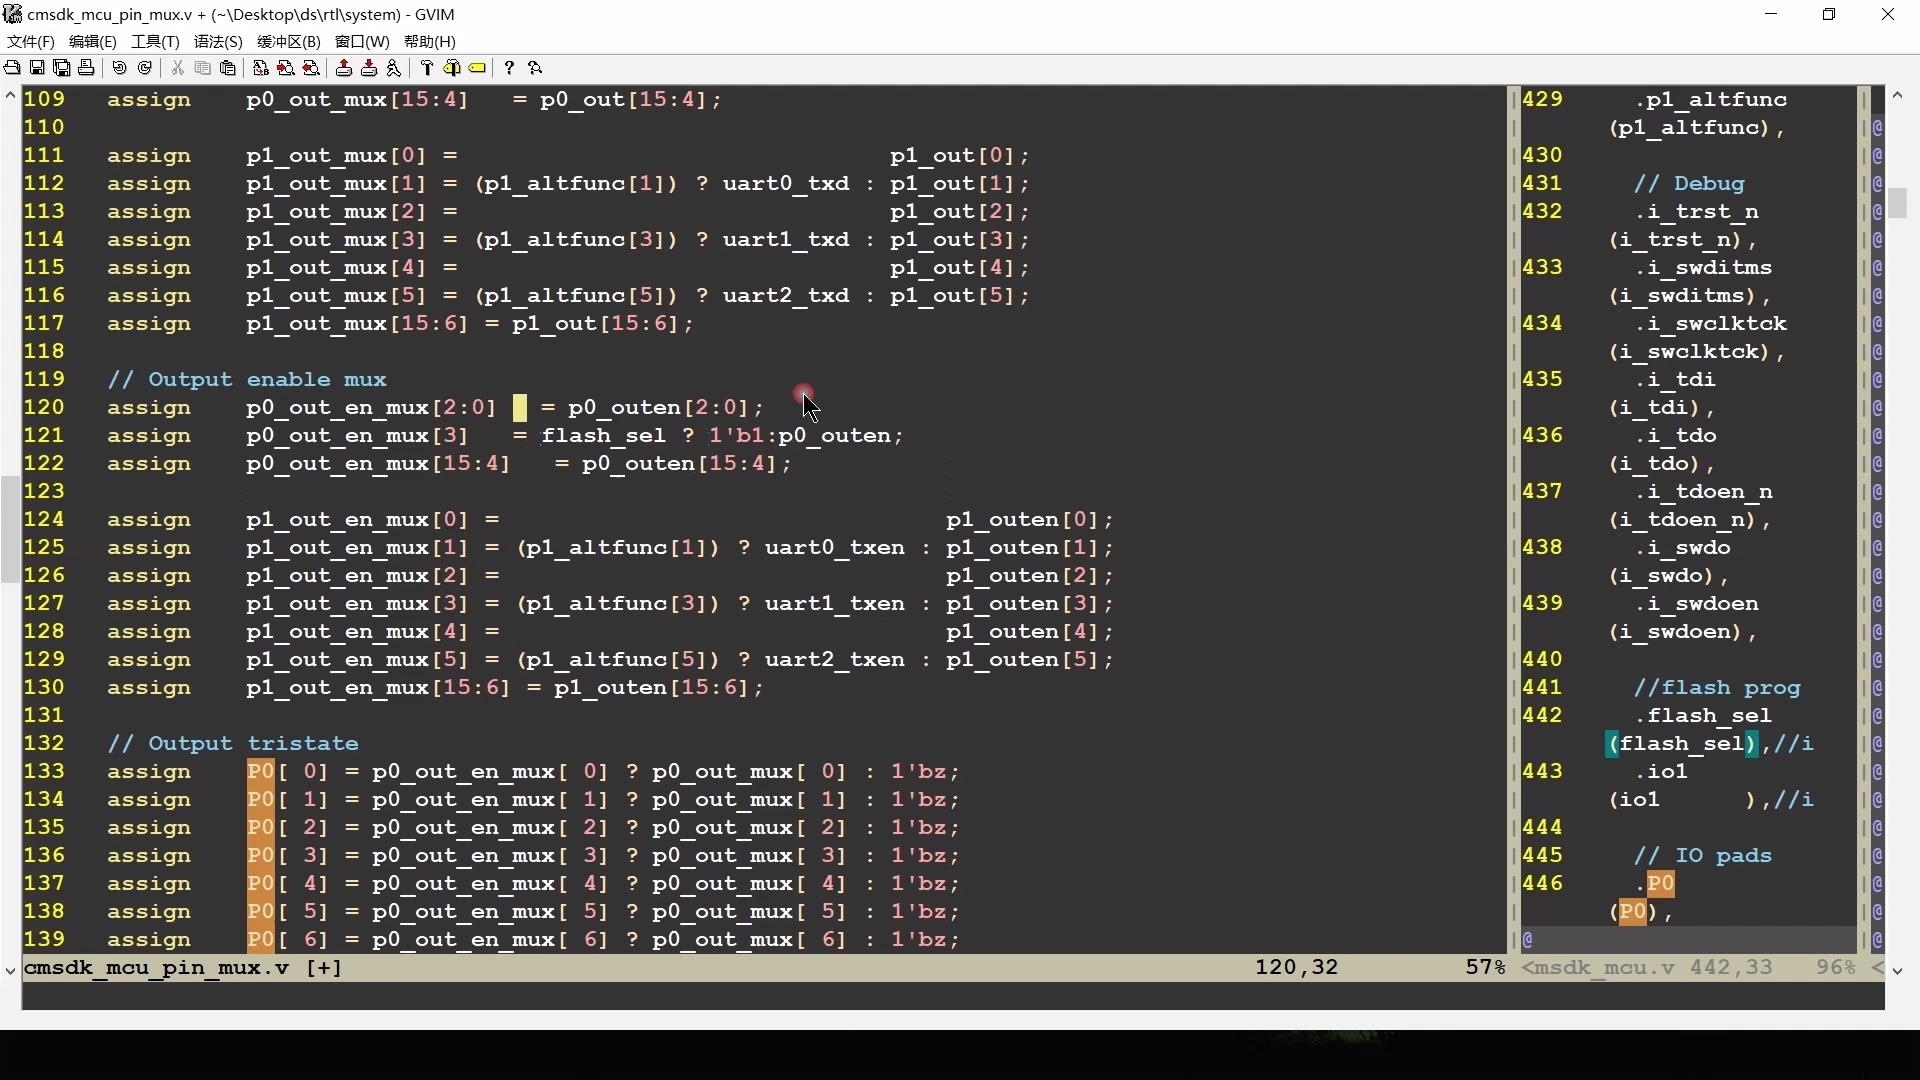Open the 语法(S) syntax menu

[218, 41]
